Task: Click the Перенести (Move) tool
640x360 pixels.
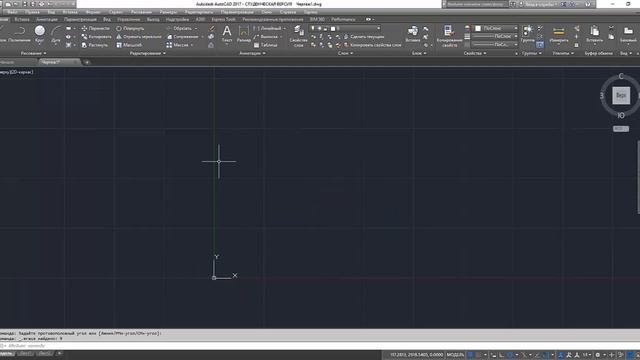Action: pyautogui.click(x=96, y=28)
